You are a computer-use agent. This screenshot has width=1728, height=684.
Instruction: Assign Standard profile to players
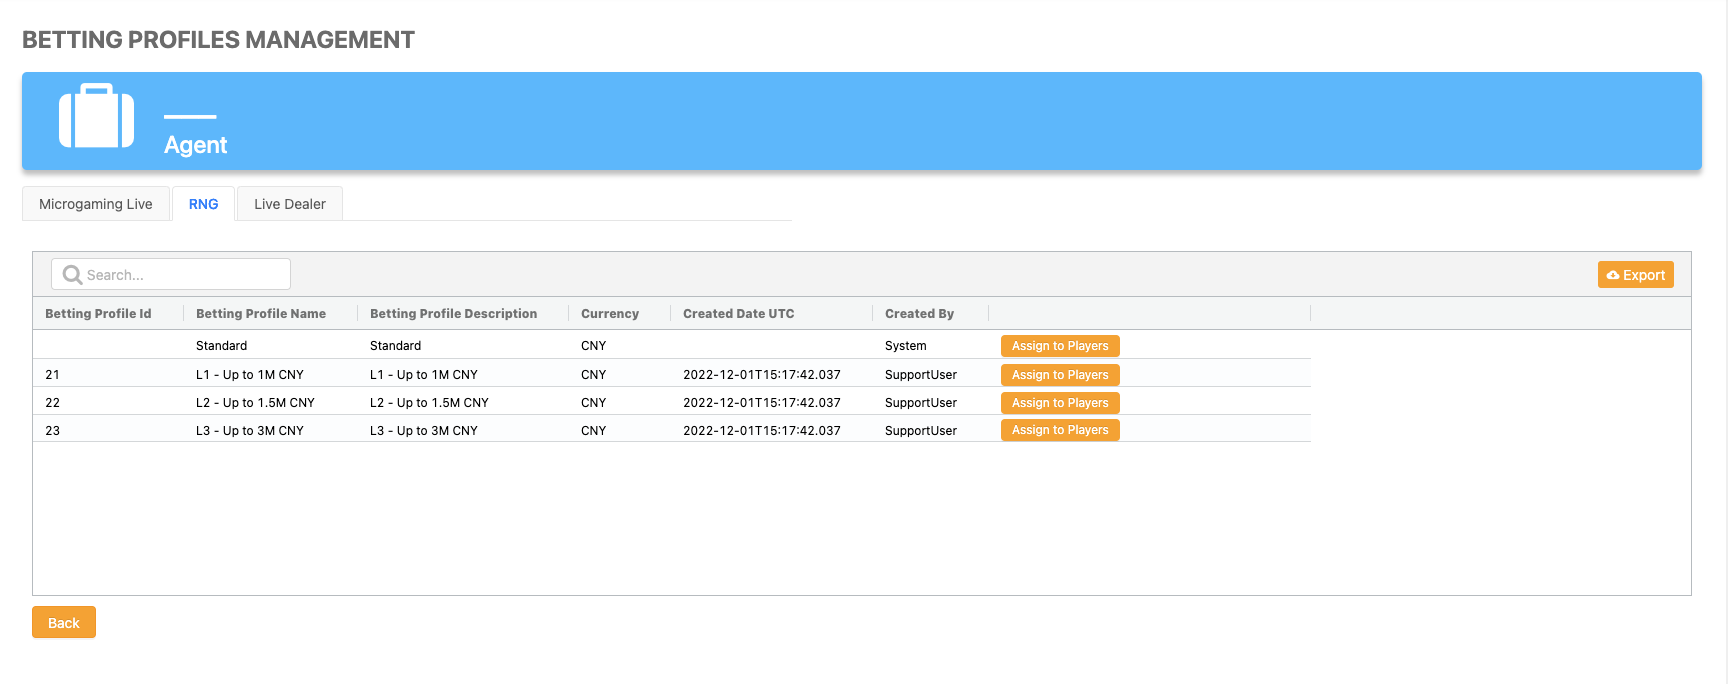(1059, 346)
